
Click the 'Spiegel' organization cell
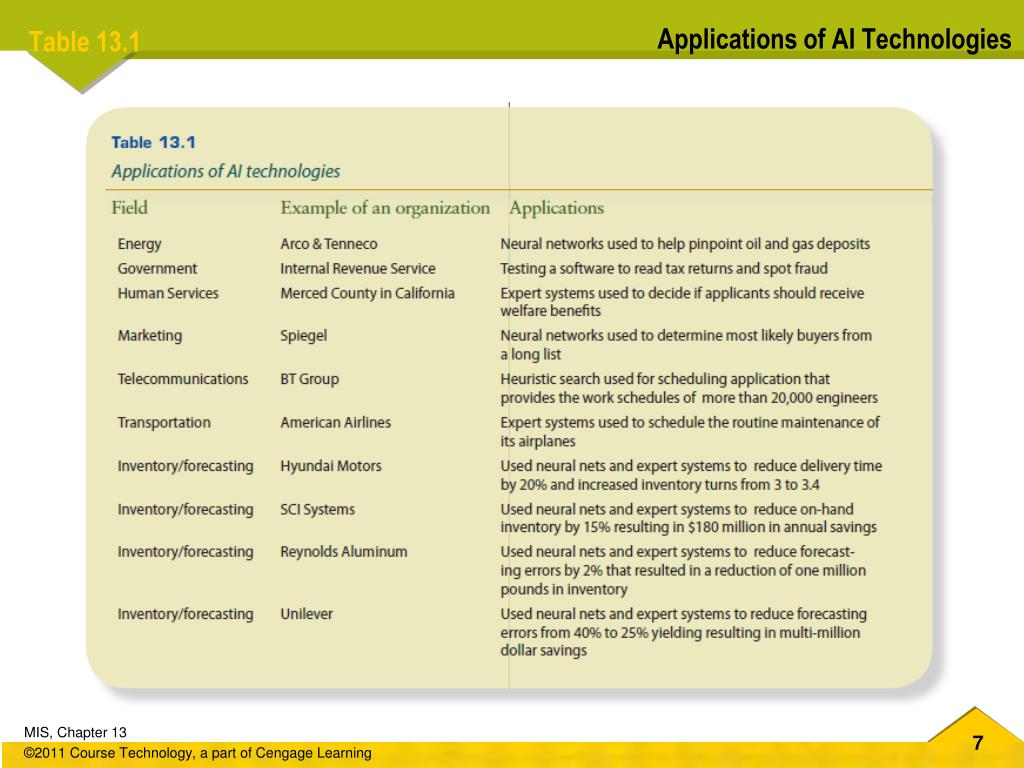coord(304,336)
